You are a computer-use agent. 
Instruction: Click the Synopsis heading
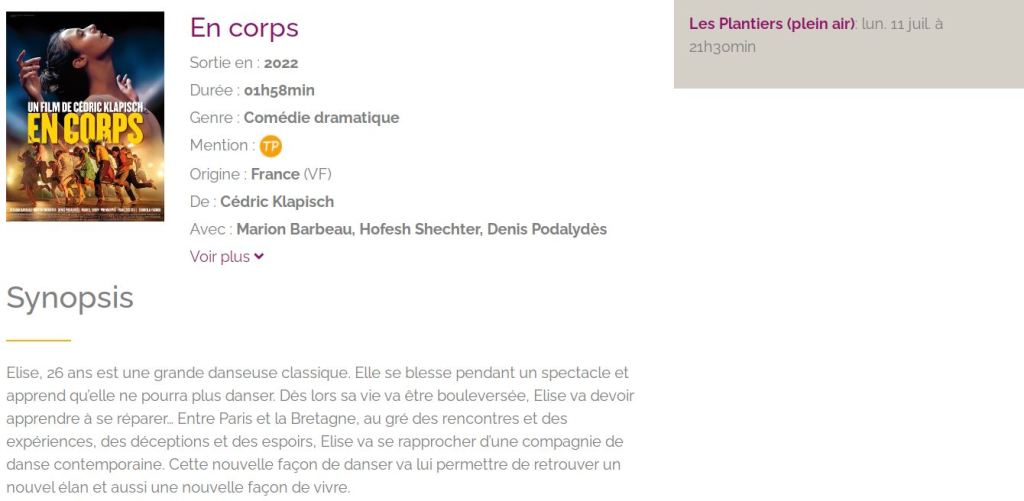coord(70,298)
